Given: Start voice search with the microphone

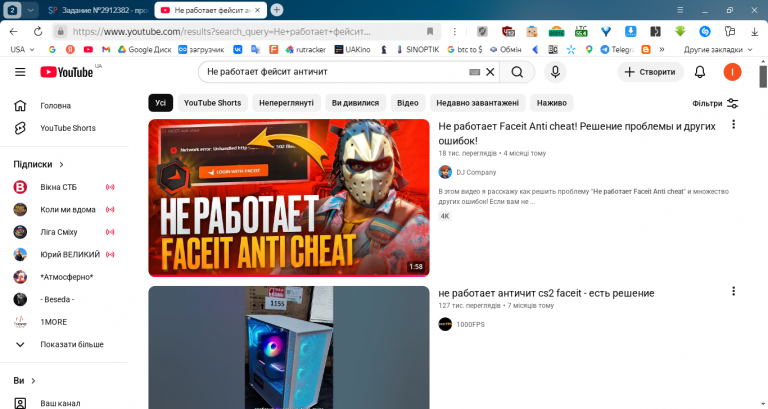Looking at the screenshot, I should pyautogui.click(x=555, y=72).
